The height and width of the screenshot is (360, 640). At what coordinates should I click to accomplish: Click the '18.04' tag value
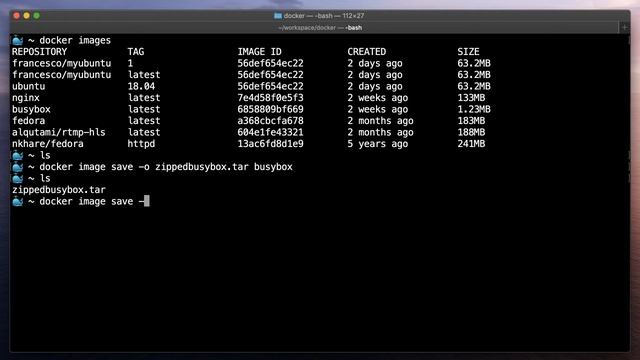pos(141,87)
